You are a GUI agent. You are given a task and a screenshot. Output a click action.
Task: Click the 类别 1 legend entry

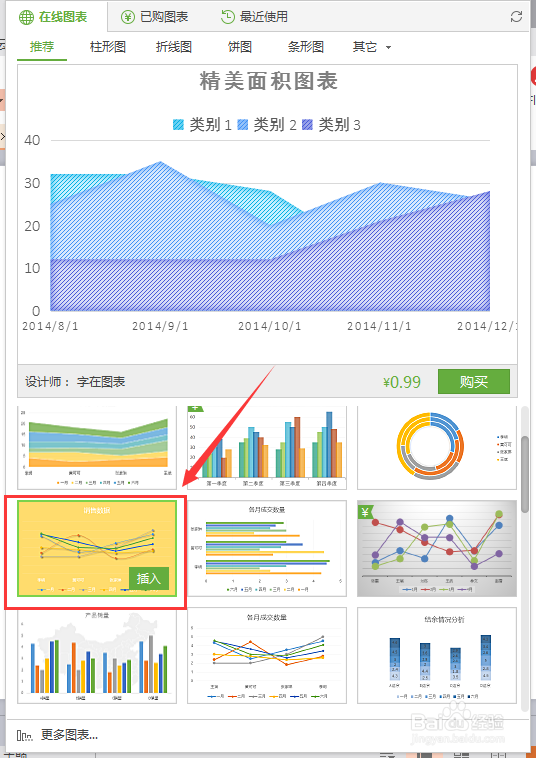click(x=202, y=125)
